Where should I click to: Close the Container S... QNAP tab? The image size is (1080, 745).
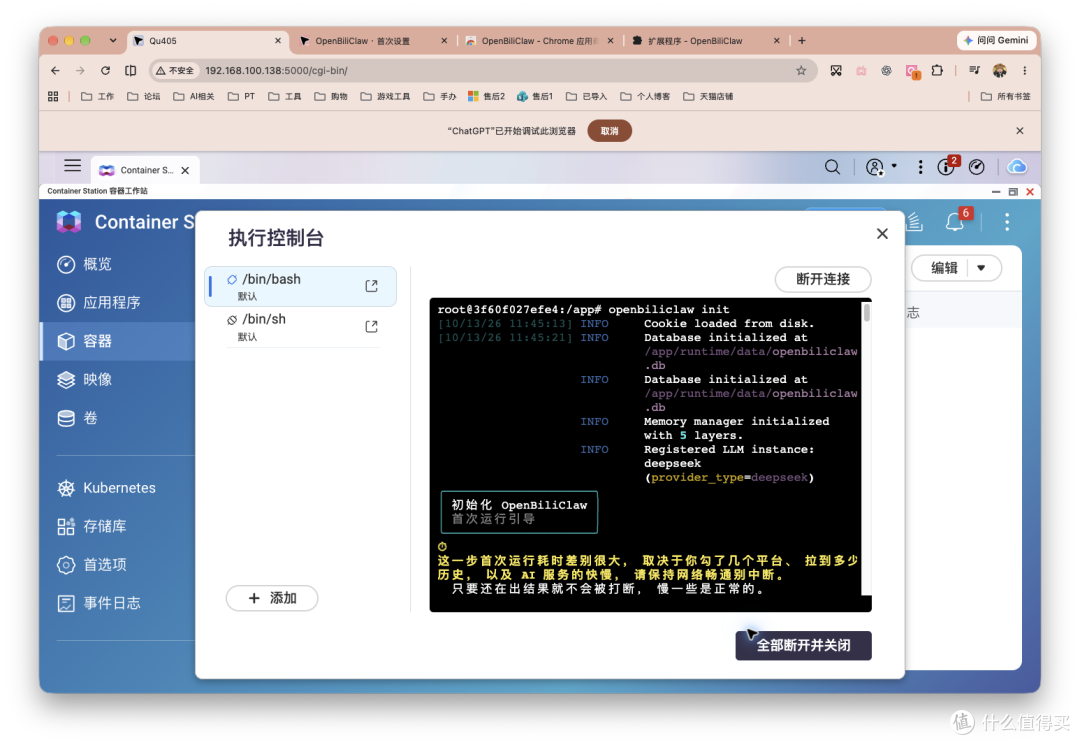point(185,170)
